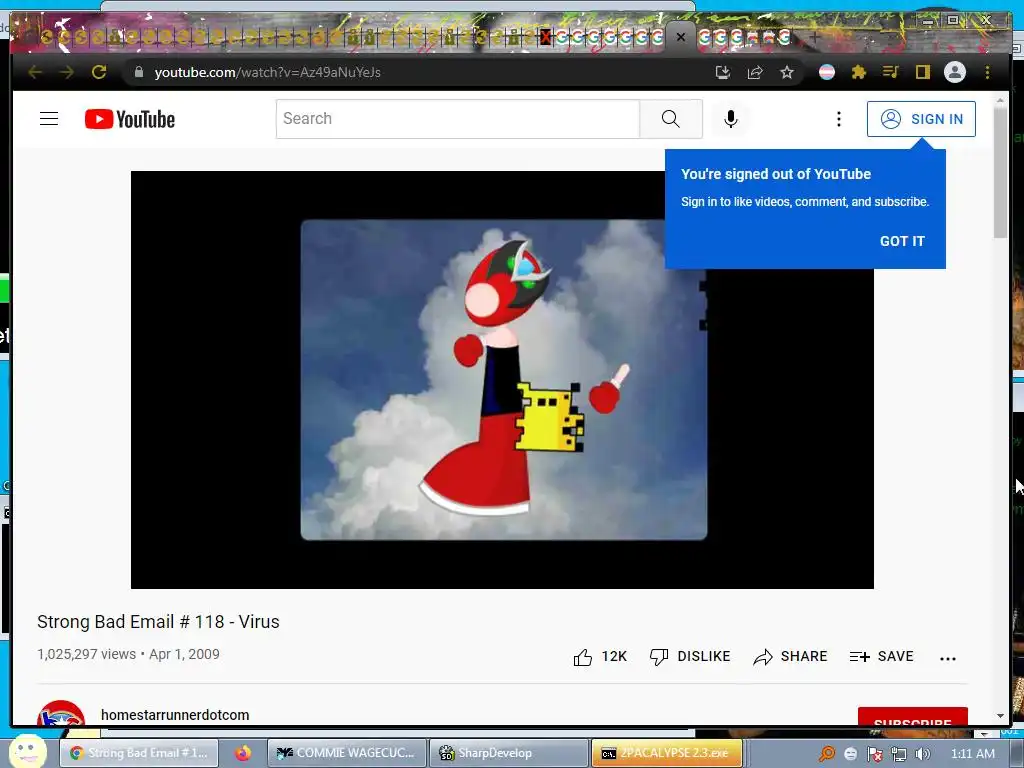Navigate forward in the browser
This screenshot has height=768, width=1024.
click(67, 72)
